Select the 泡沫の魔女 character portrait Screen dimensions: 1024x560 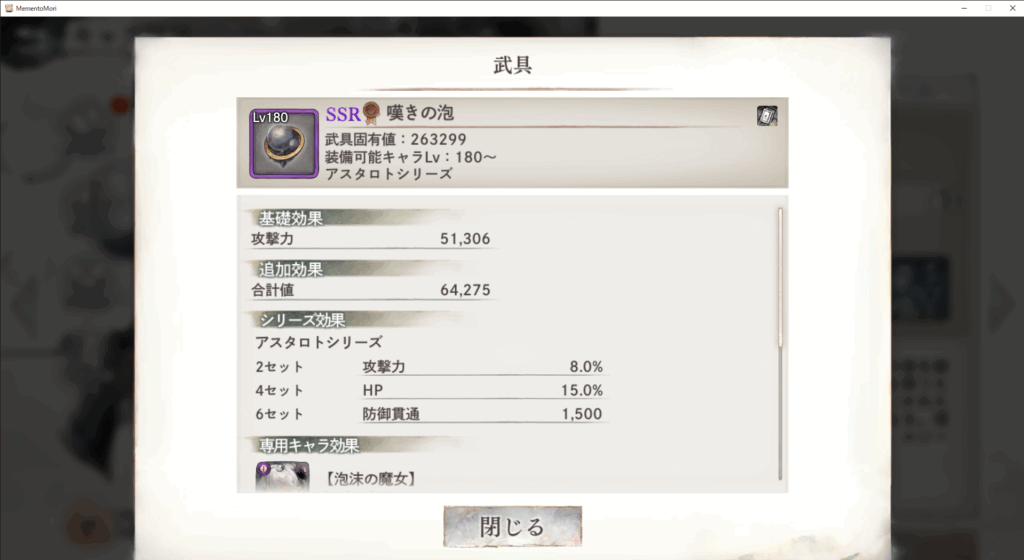coord(282,477)
